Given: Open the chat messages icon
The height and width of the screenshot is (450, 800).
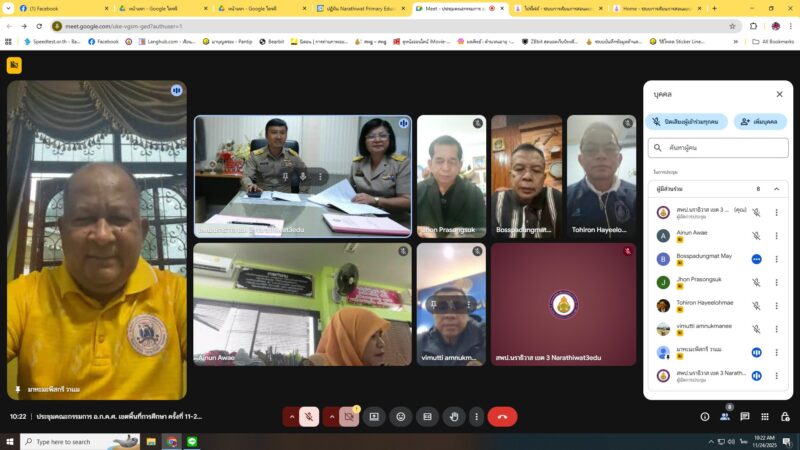Looking at the screenshot, I should [x=744, y=416].
